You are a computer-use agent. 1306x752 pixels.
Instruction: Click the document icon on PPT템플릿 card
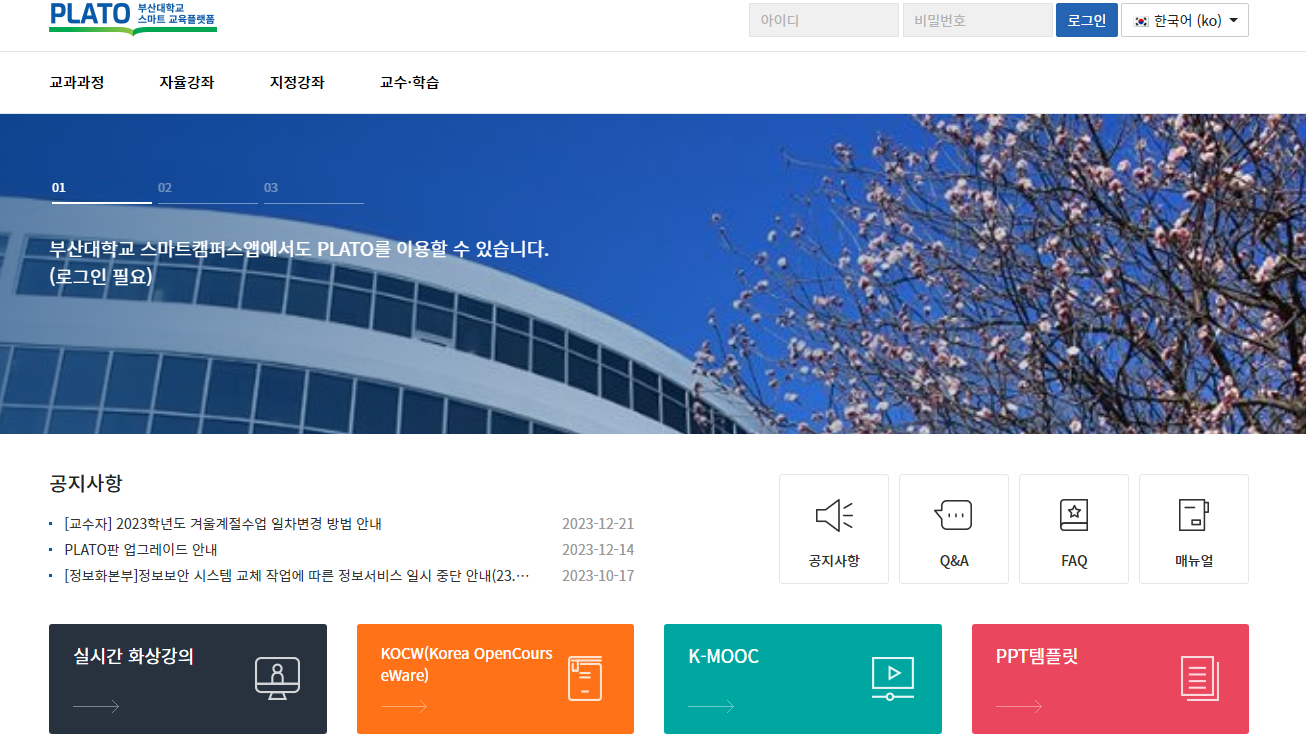[1199, 676]
